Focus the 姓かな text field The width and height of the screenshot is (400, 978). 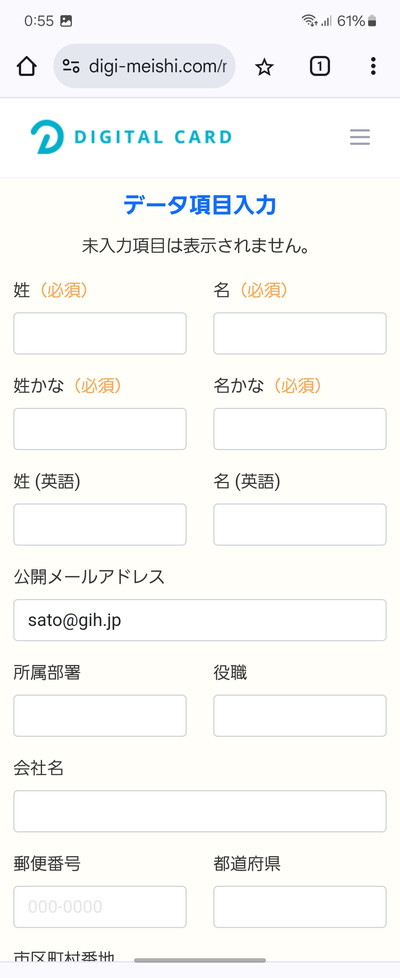(100, 429)
